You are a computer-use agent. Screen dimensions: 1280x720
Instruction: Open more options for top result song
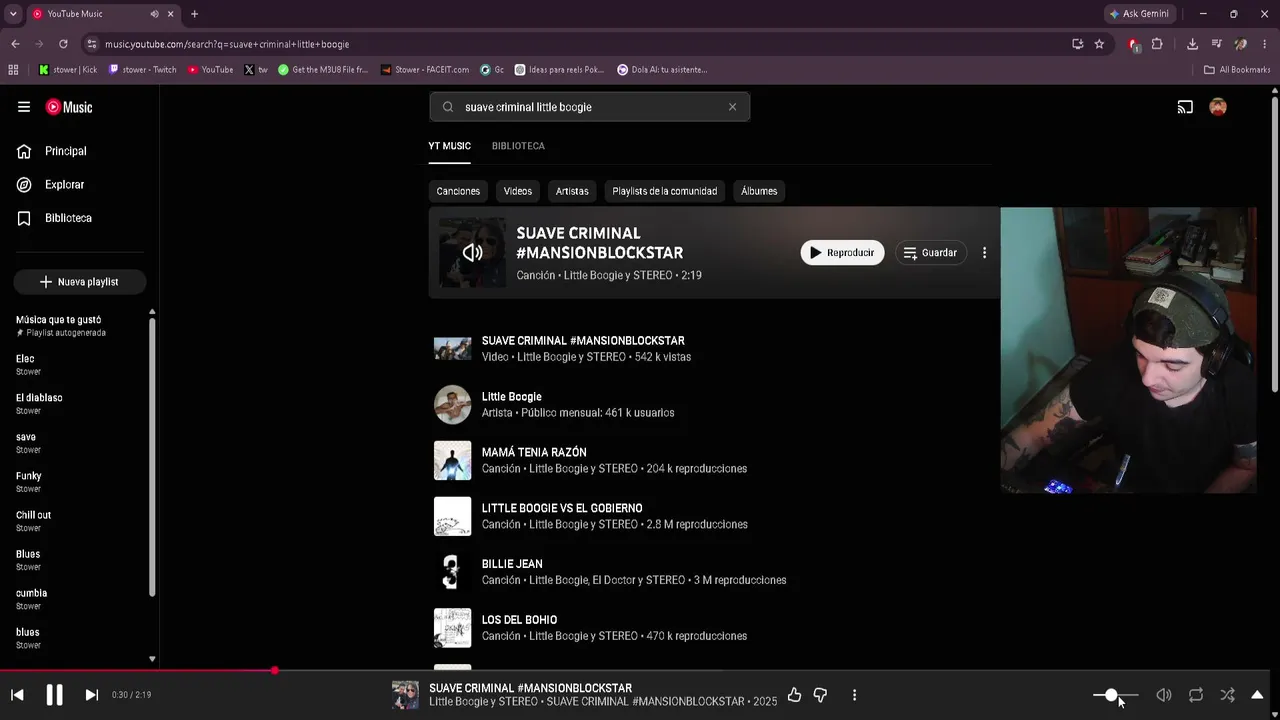(x=984, y=253)
